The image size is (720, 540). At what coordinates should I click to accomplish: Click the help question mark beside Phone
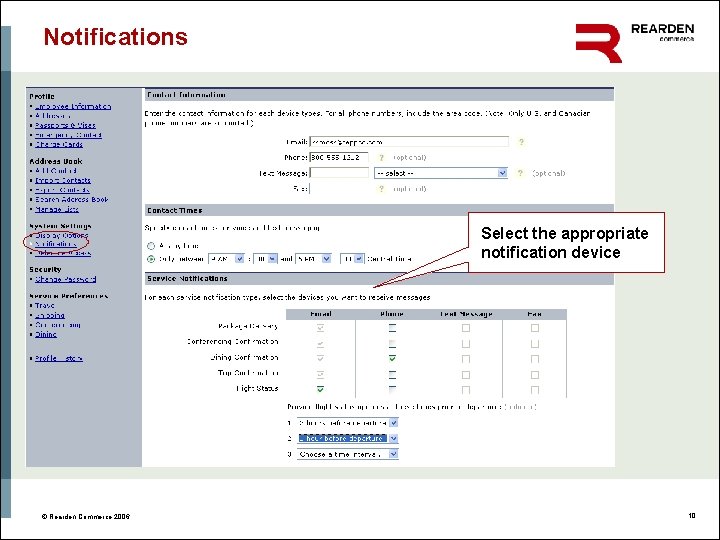pos(381,158)
